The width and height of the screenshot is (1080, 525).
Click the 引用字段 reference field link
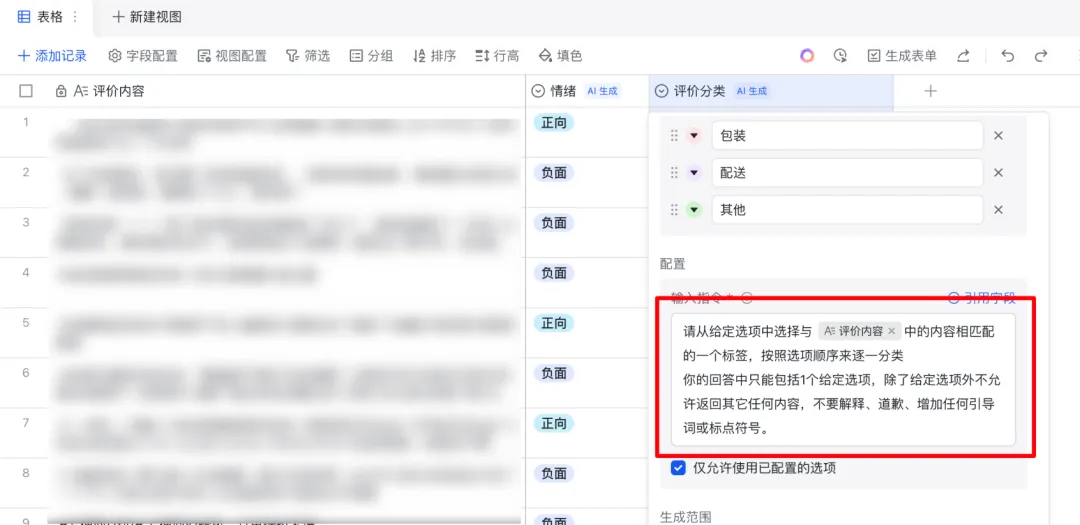pos(982,298)
